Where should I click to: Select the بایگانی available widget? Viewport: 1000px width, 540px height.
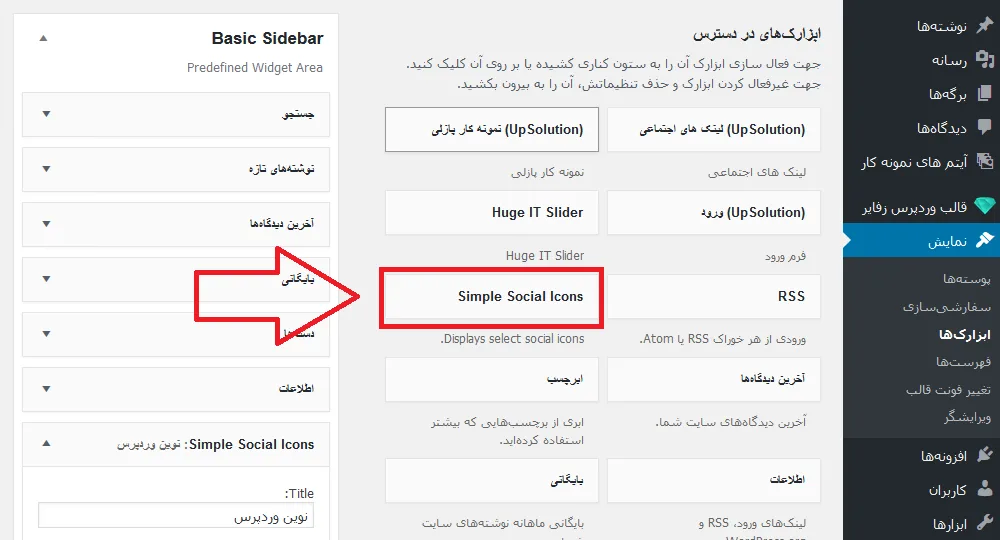click(x=492, y=480)
